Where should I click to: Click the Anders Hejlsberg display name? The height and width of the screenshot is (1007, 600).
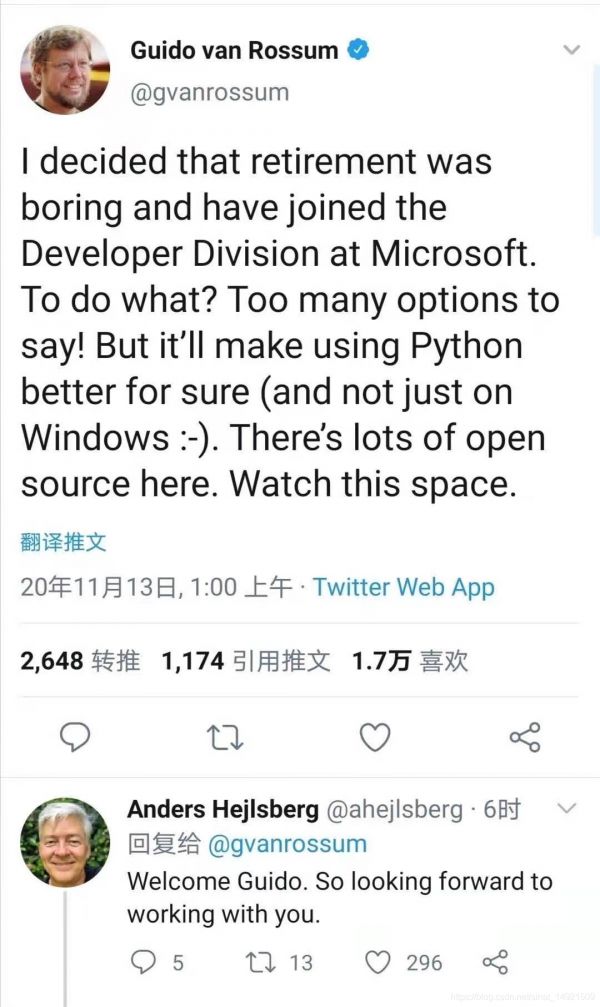coord(223,809)
